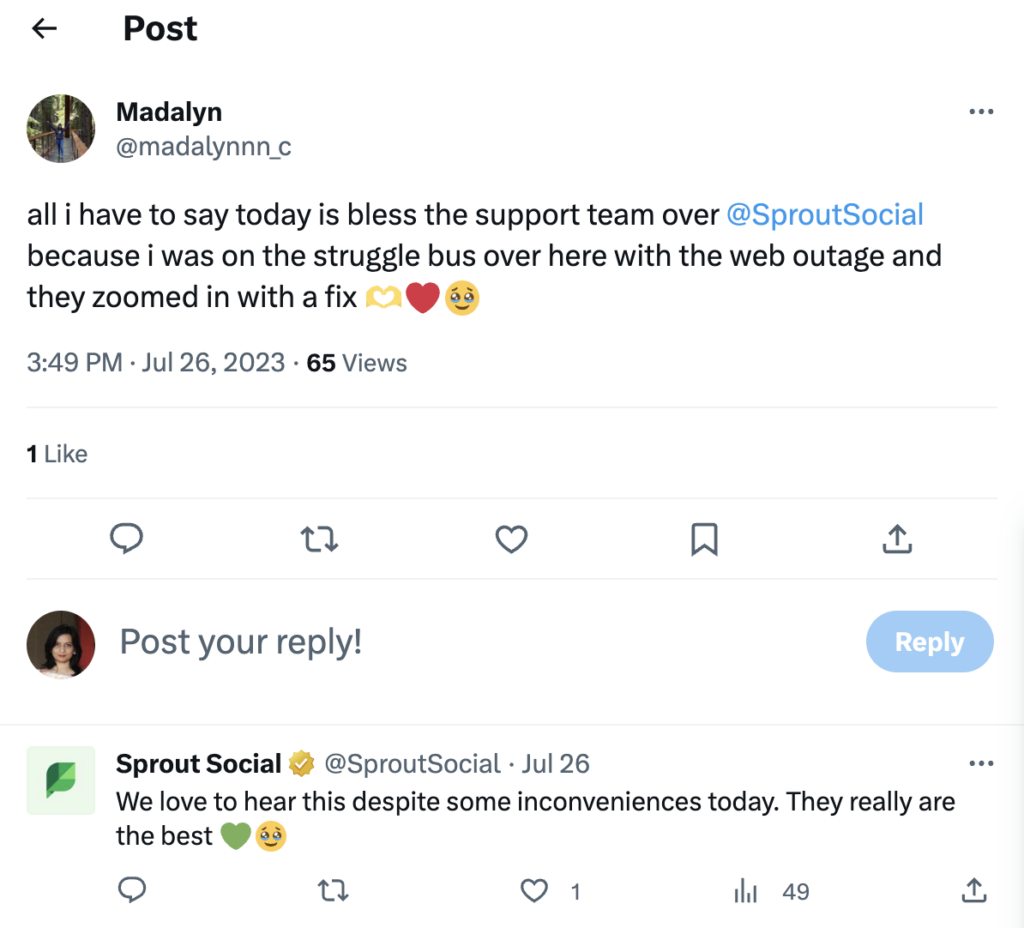Click Madalyn's profile avatar
This screenshot has width=1024, height=928.
61,129
